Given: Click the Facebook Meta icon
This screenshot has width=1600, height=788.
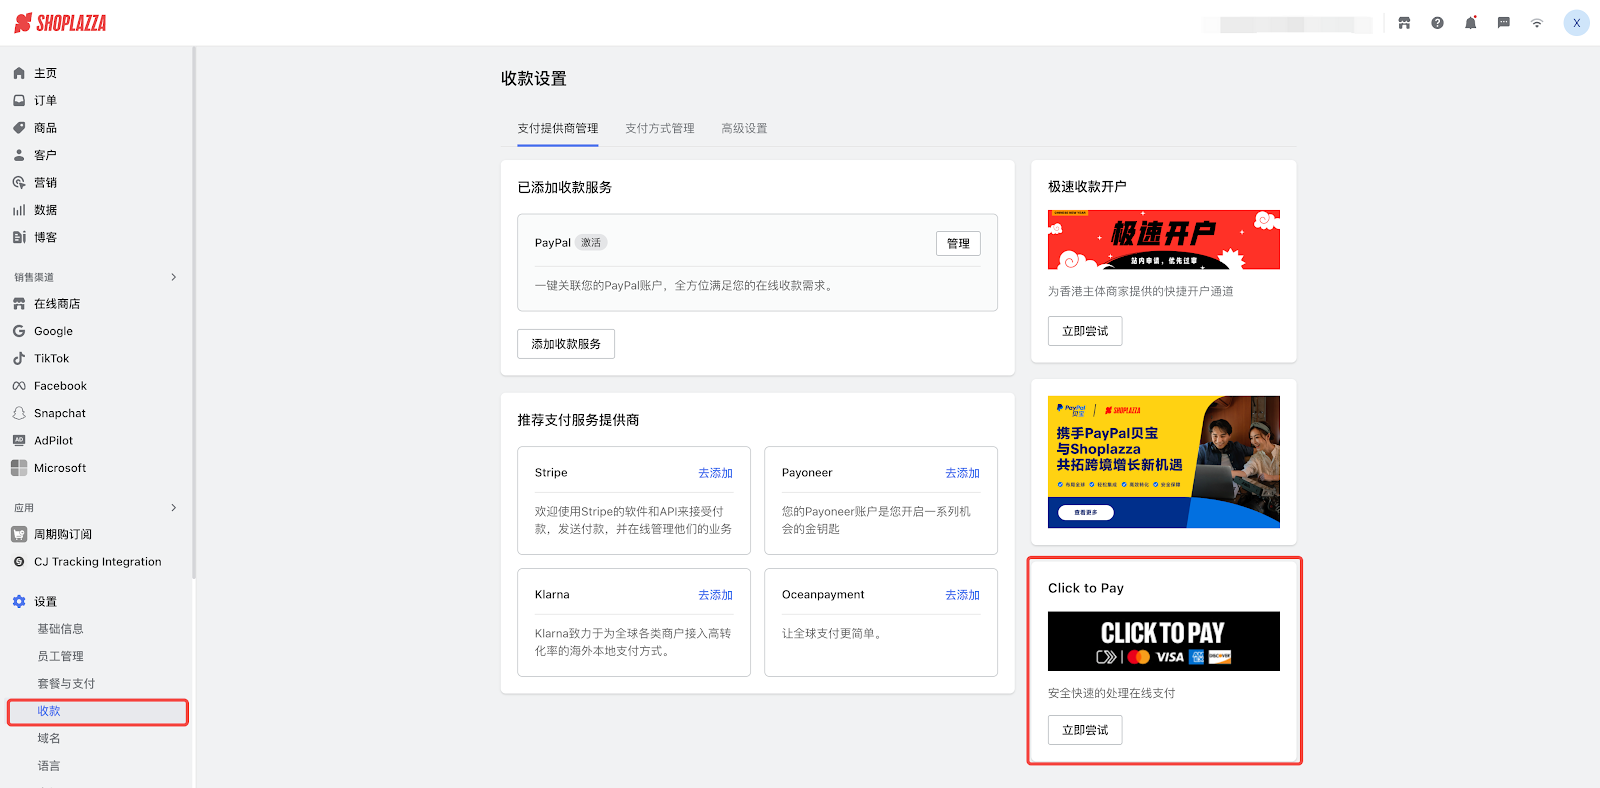Looking at the screenshot, I should [19, 386].
